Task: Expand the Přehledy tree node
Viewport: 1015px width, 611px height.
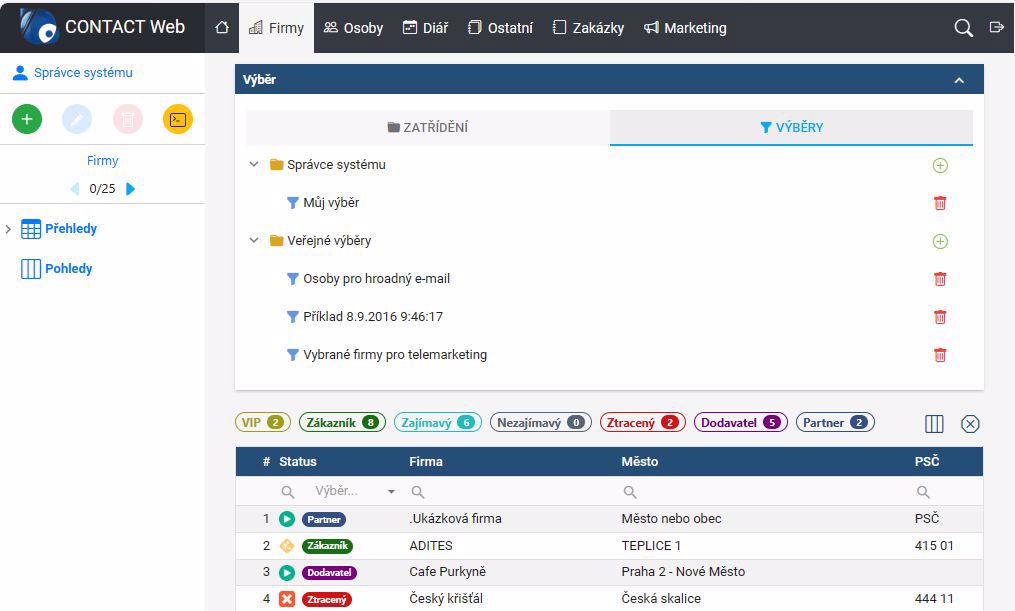Action: (8, 229)
